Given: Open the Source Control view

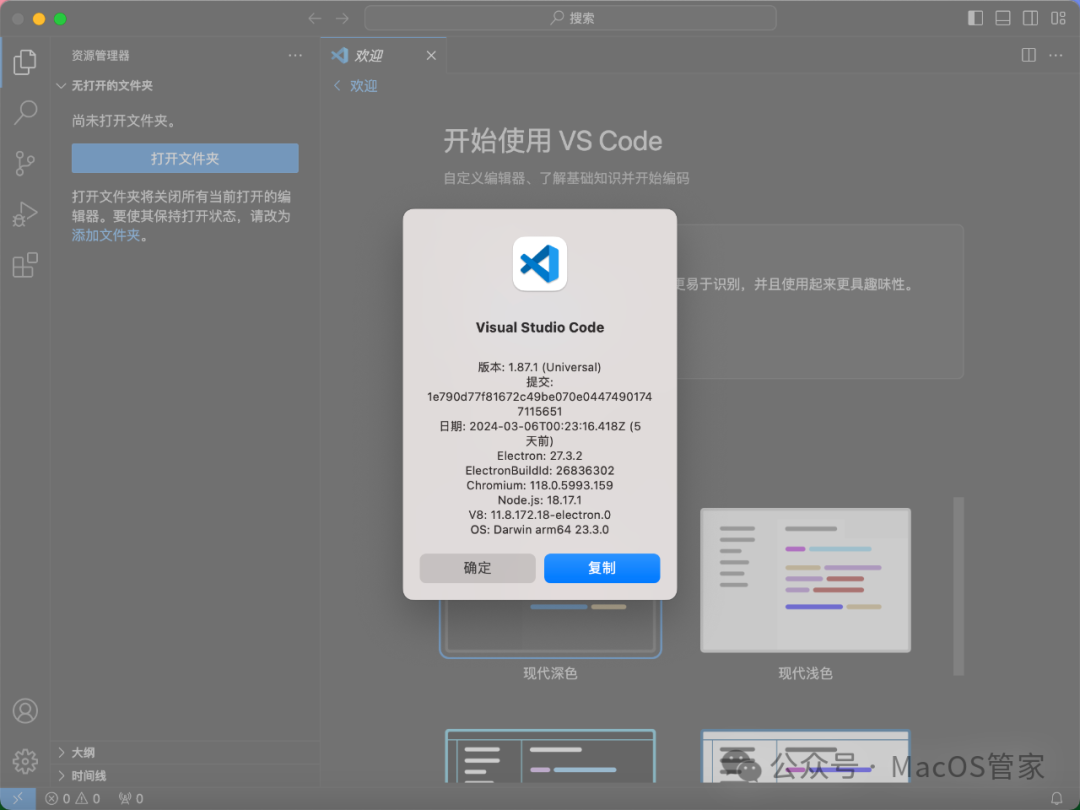Looking at the screenshot, I should click(25, 163).
